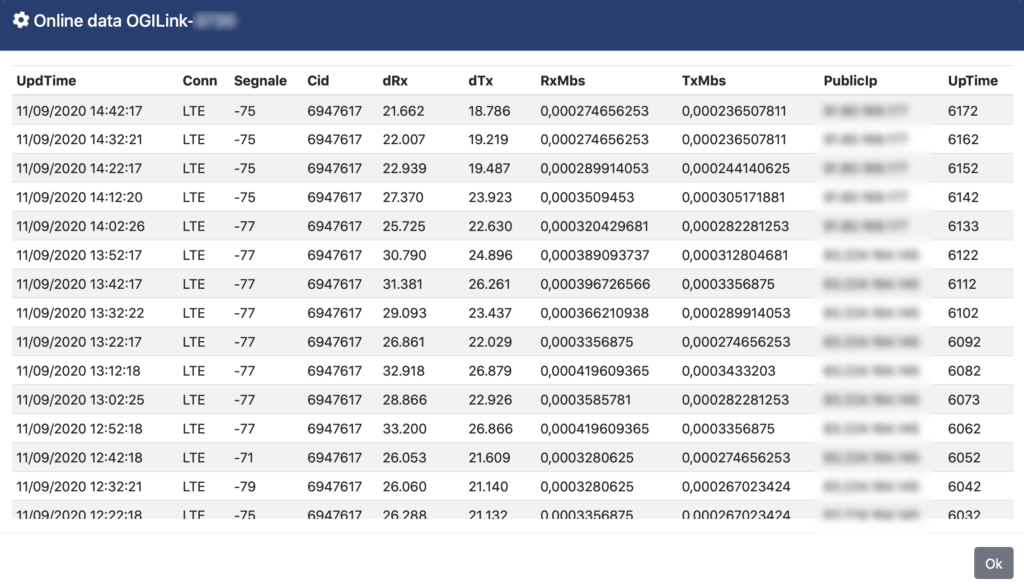Click timestamp 11/09/2020 14:42:17
This screenshot has height=584, width=1024.
[79, 111]
